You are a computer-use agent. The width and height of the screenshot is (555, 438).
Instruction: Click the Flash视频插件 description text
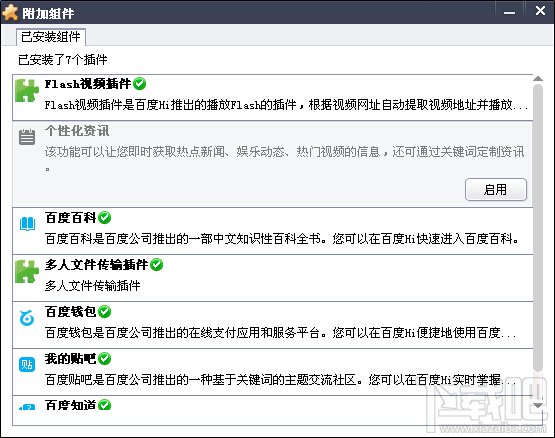(286, 105)
